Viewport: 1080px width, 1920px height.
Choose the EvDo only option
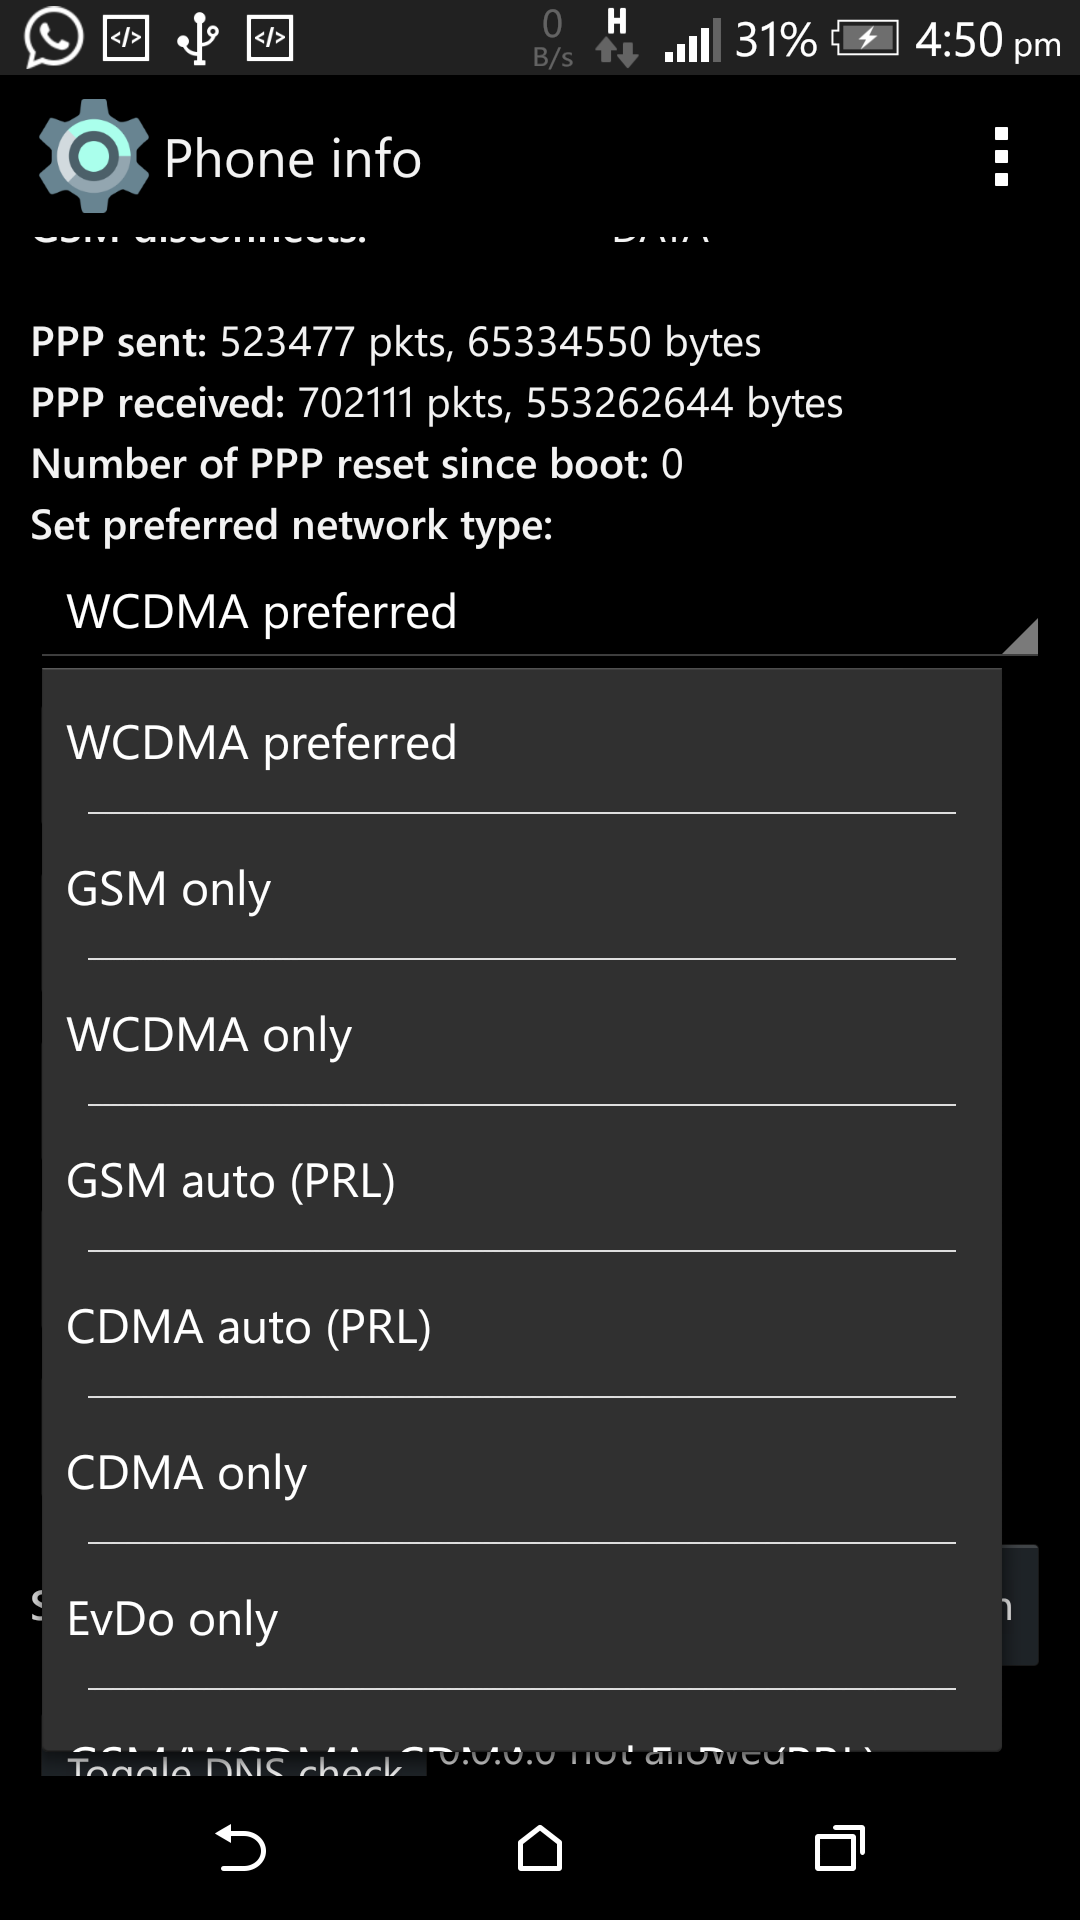pyautogui.click(x=522, y=1618)
